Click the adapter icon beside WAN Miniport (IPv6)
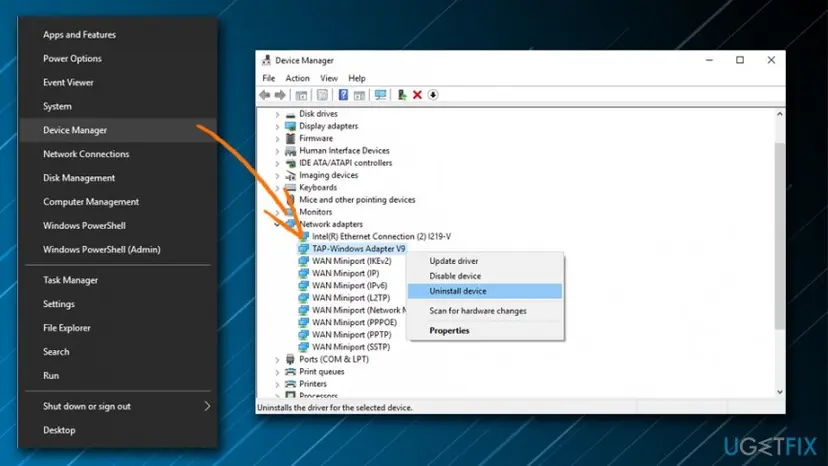The image size is (828, 466). pyautogui.click(x=303, y=286)
